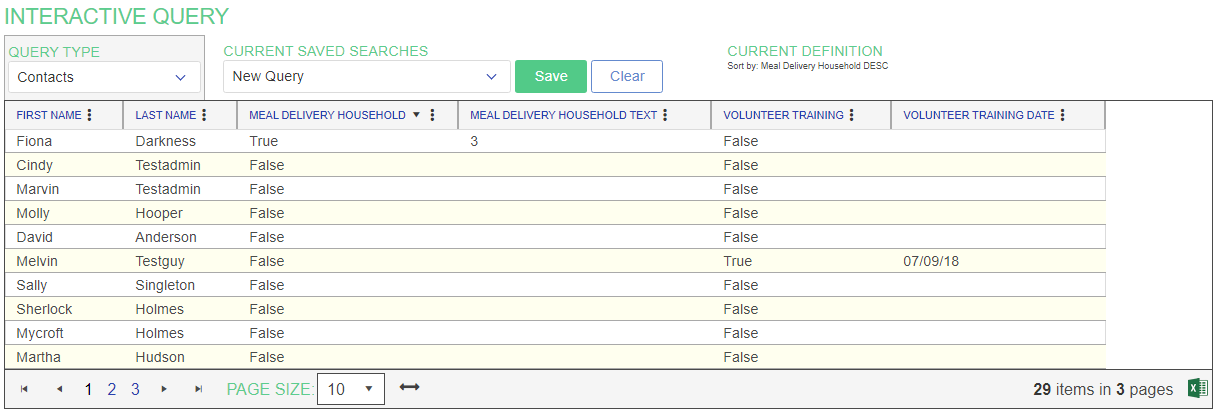Go to the previous page
This screenshot has width=1222, height=417.
pos(59,389)
